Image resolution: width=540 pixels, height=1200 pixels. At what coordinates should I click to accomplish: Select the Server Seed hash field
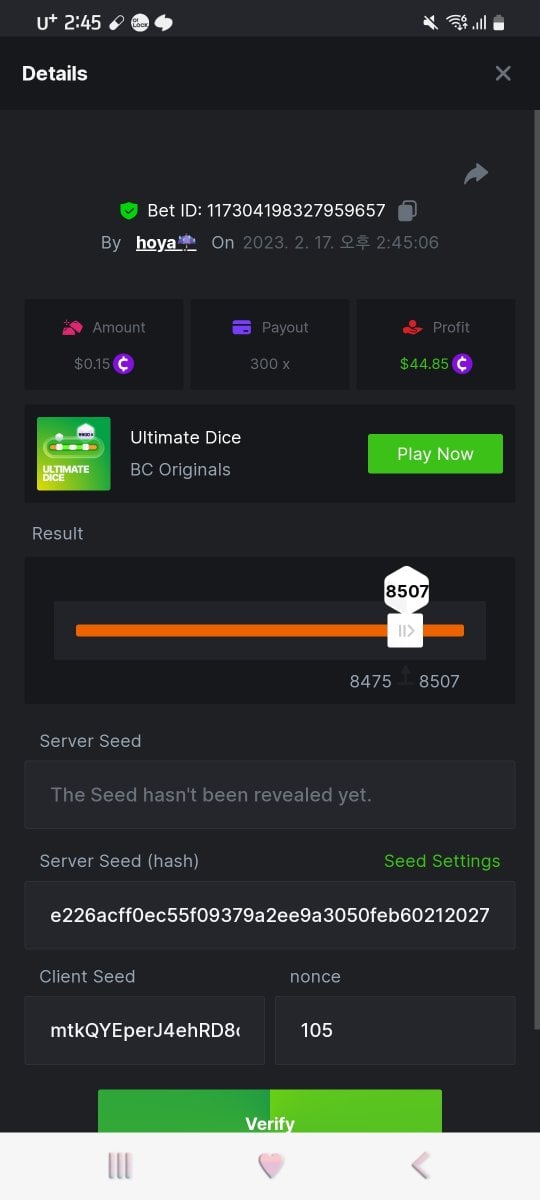click(270, 915)
